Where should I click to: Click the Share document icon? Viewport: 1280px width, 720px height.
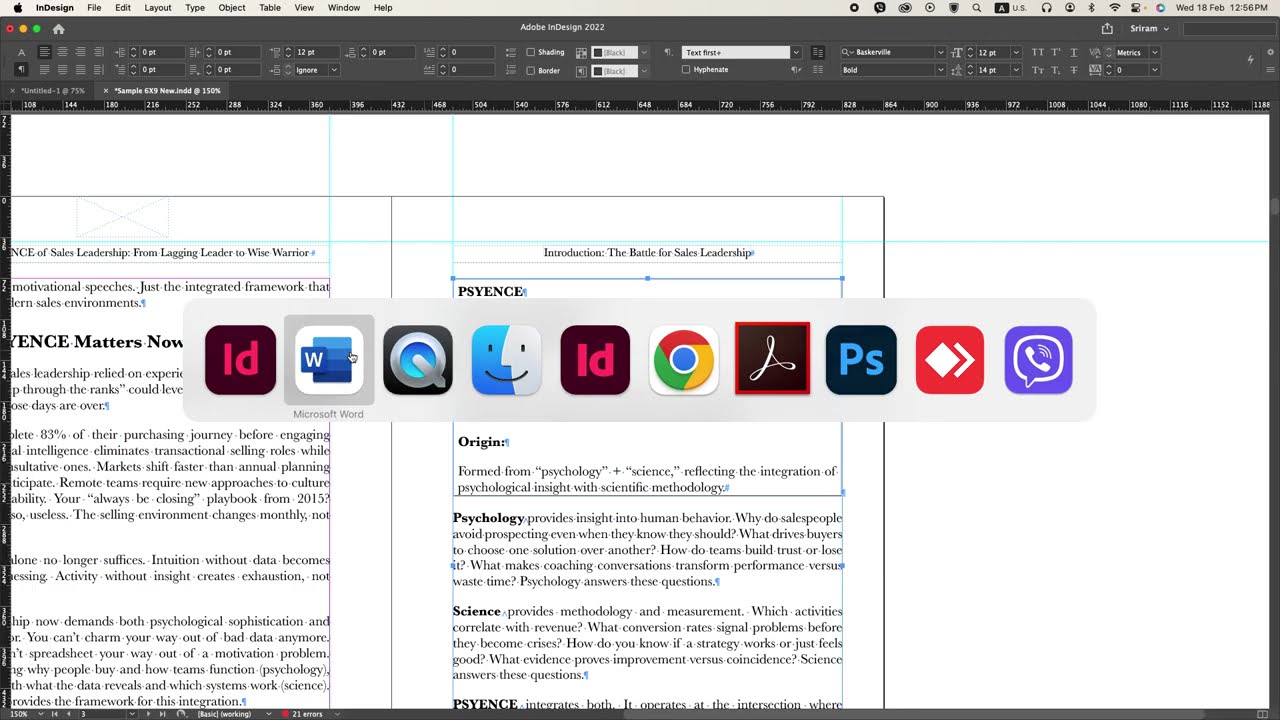(x=1107, y=29)
